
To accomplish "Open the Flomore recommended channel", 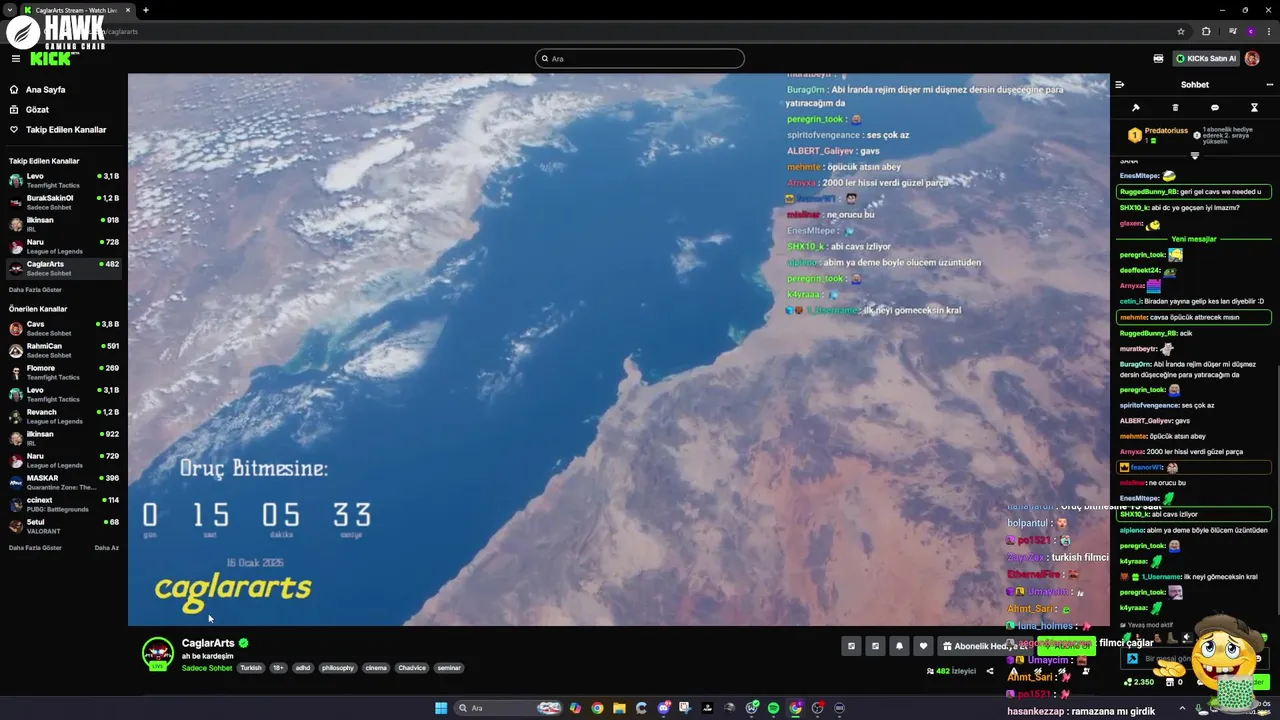I will (64, 372).
